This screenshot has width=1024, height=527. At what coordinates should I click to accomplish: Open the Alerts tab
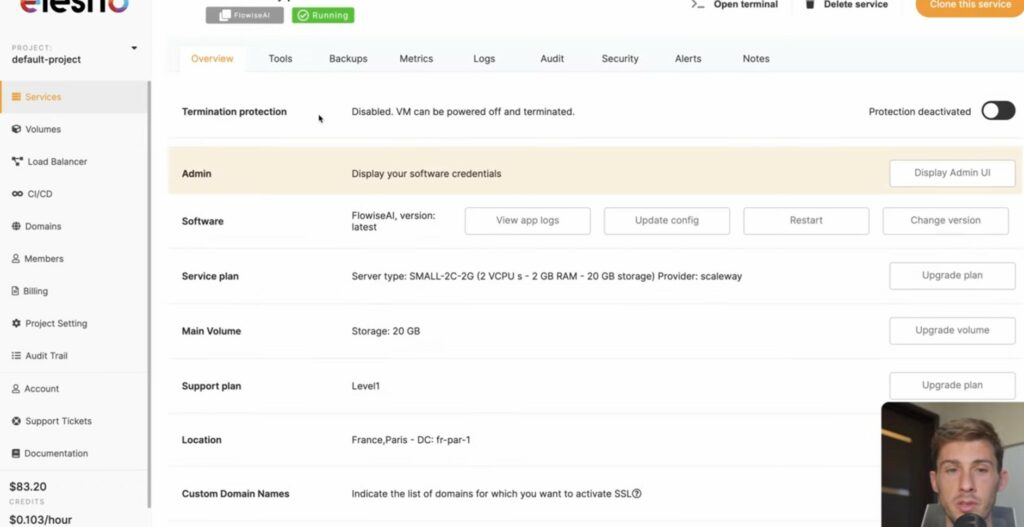click(x=688, y=59)
